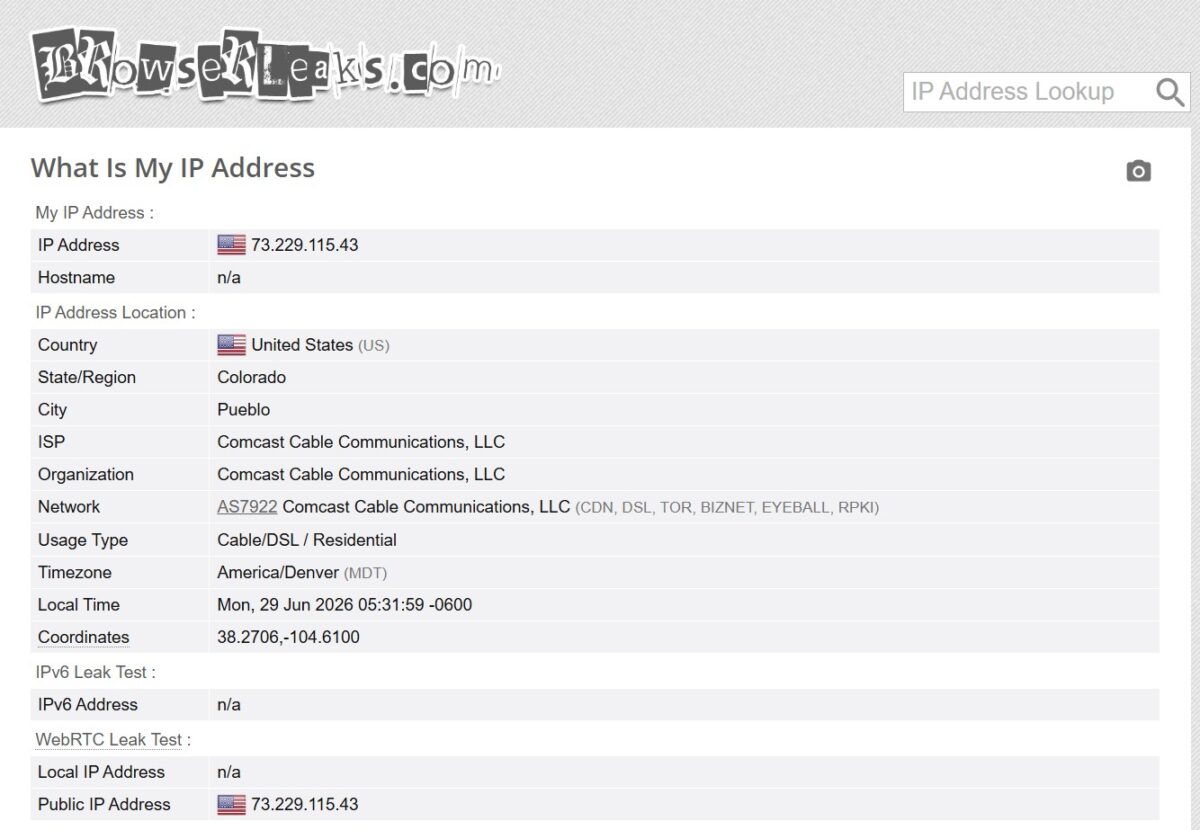Open the WebRTC Leak Test link

click(x=109, y=740)
